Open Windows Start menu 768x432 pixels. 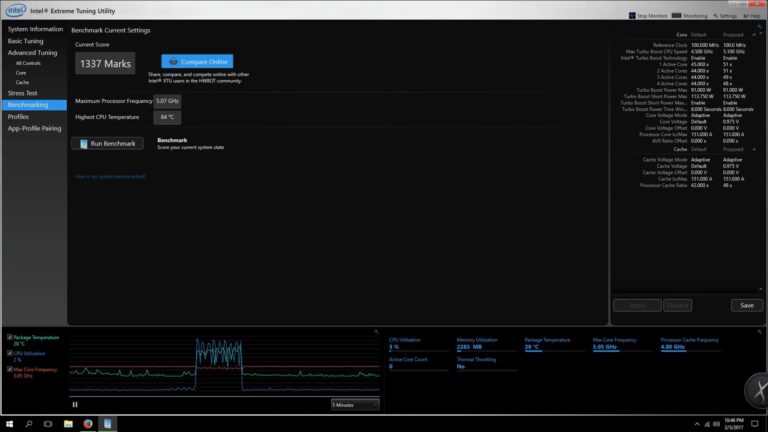click(x=10, y=423)
